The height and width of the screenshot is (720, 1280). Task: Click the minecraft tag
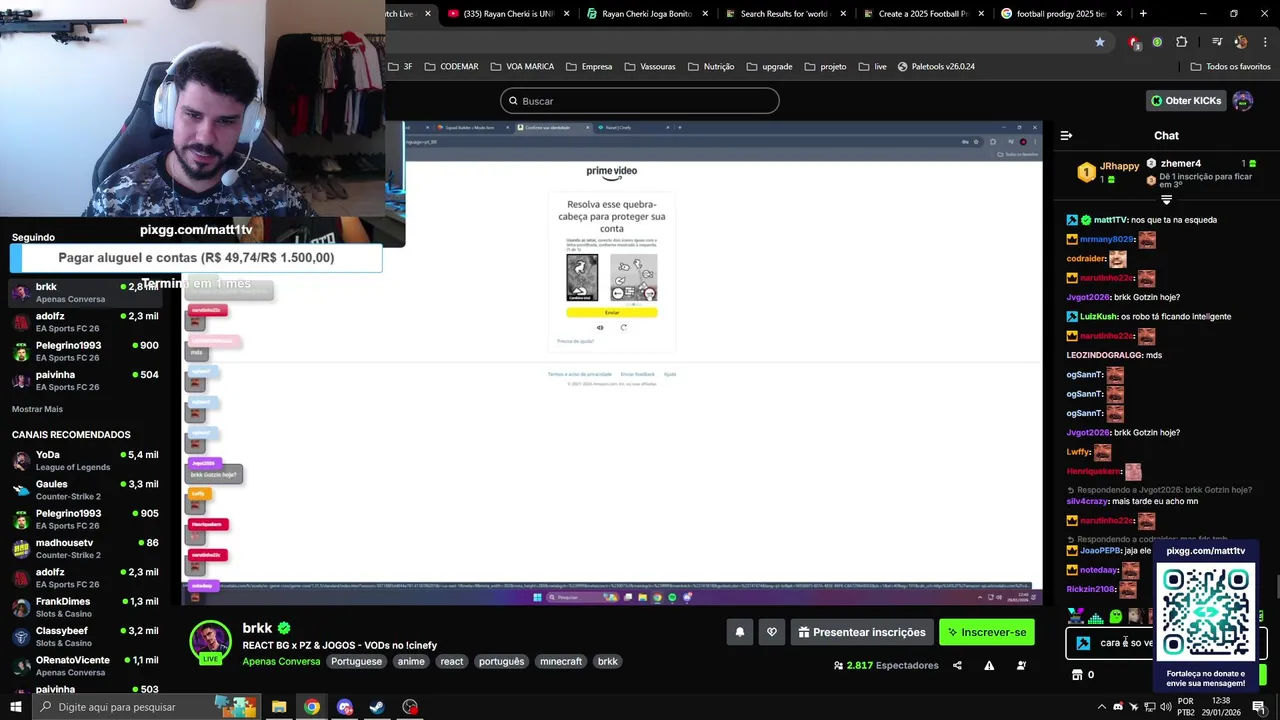click(x=561, y=661)
